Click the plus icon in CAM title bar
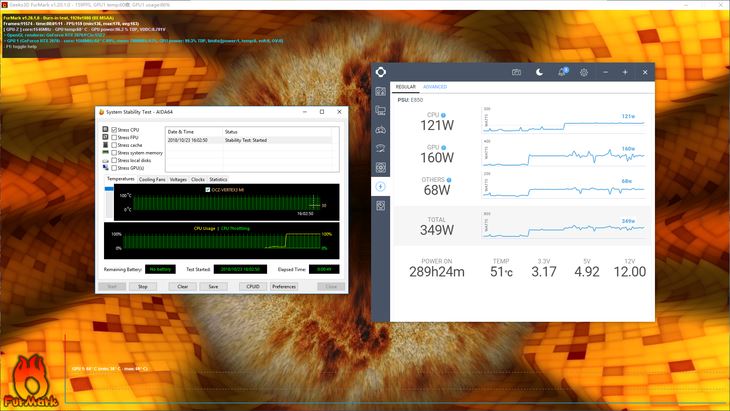This screenshot has width=730, height=411. (x=625, y=72)
